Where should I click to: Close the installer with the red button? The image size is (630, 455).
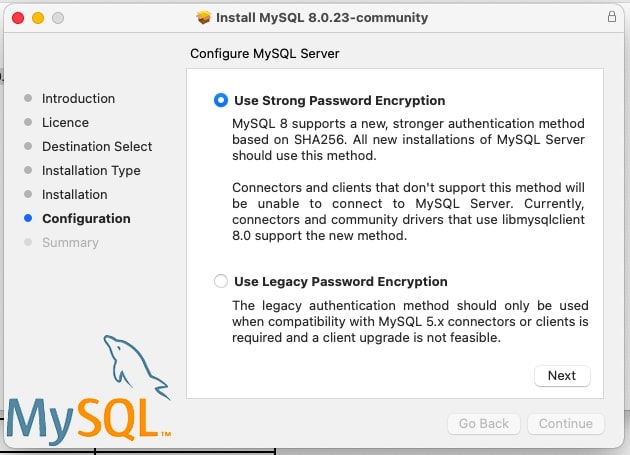coord(19,18)
